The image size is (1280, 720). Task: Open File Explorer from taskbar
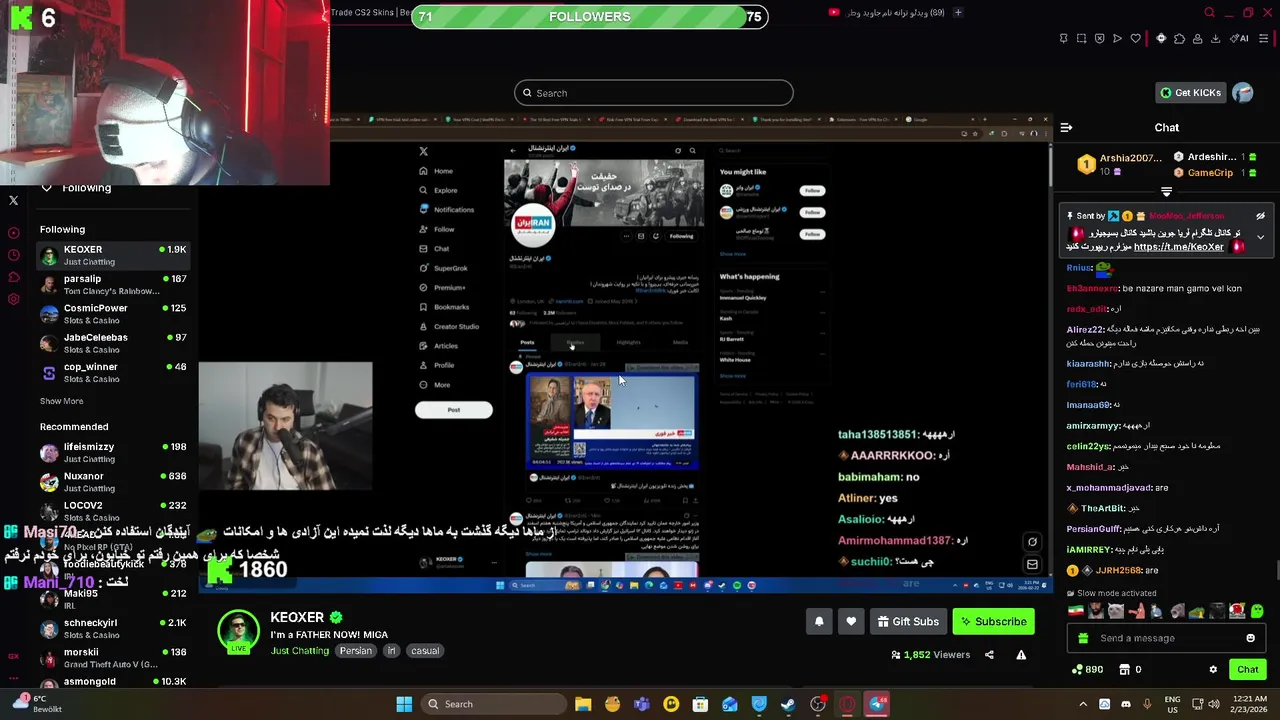tap(583, 704)
